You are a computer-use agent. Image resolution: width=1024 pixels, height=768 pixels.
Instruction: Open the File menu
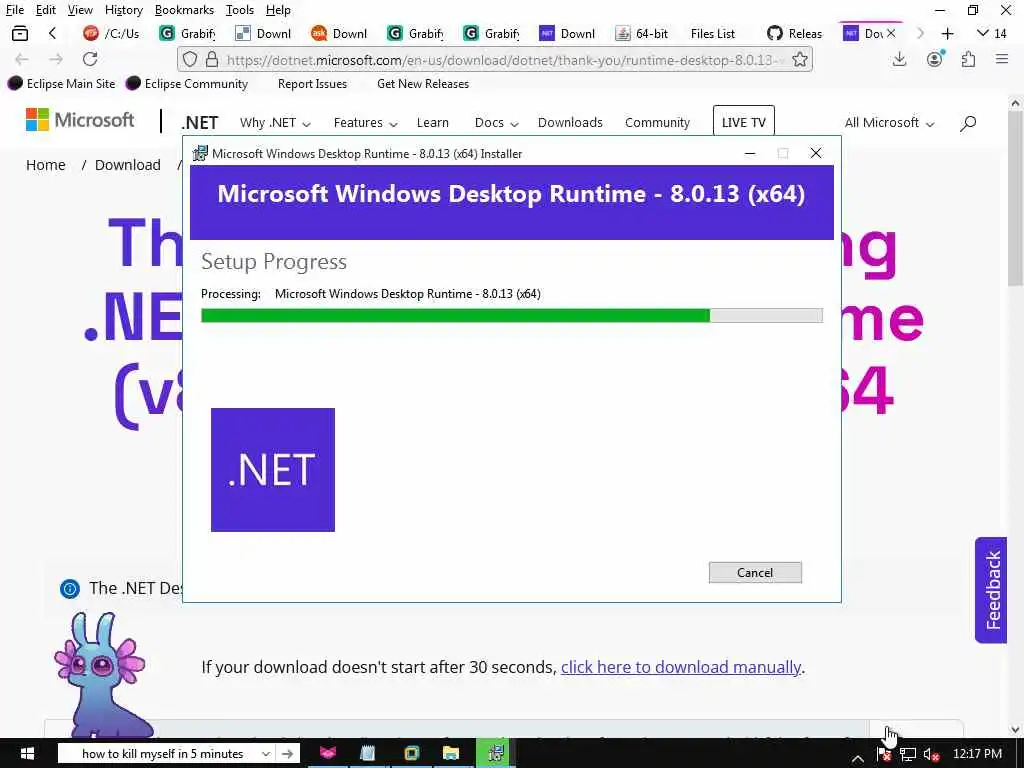15,10
